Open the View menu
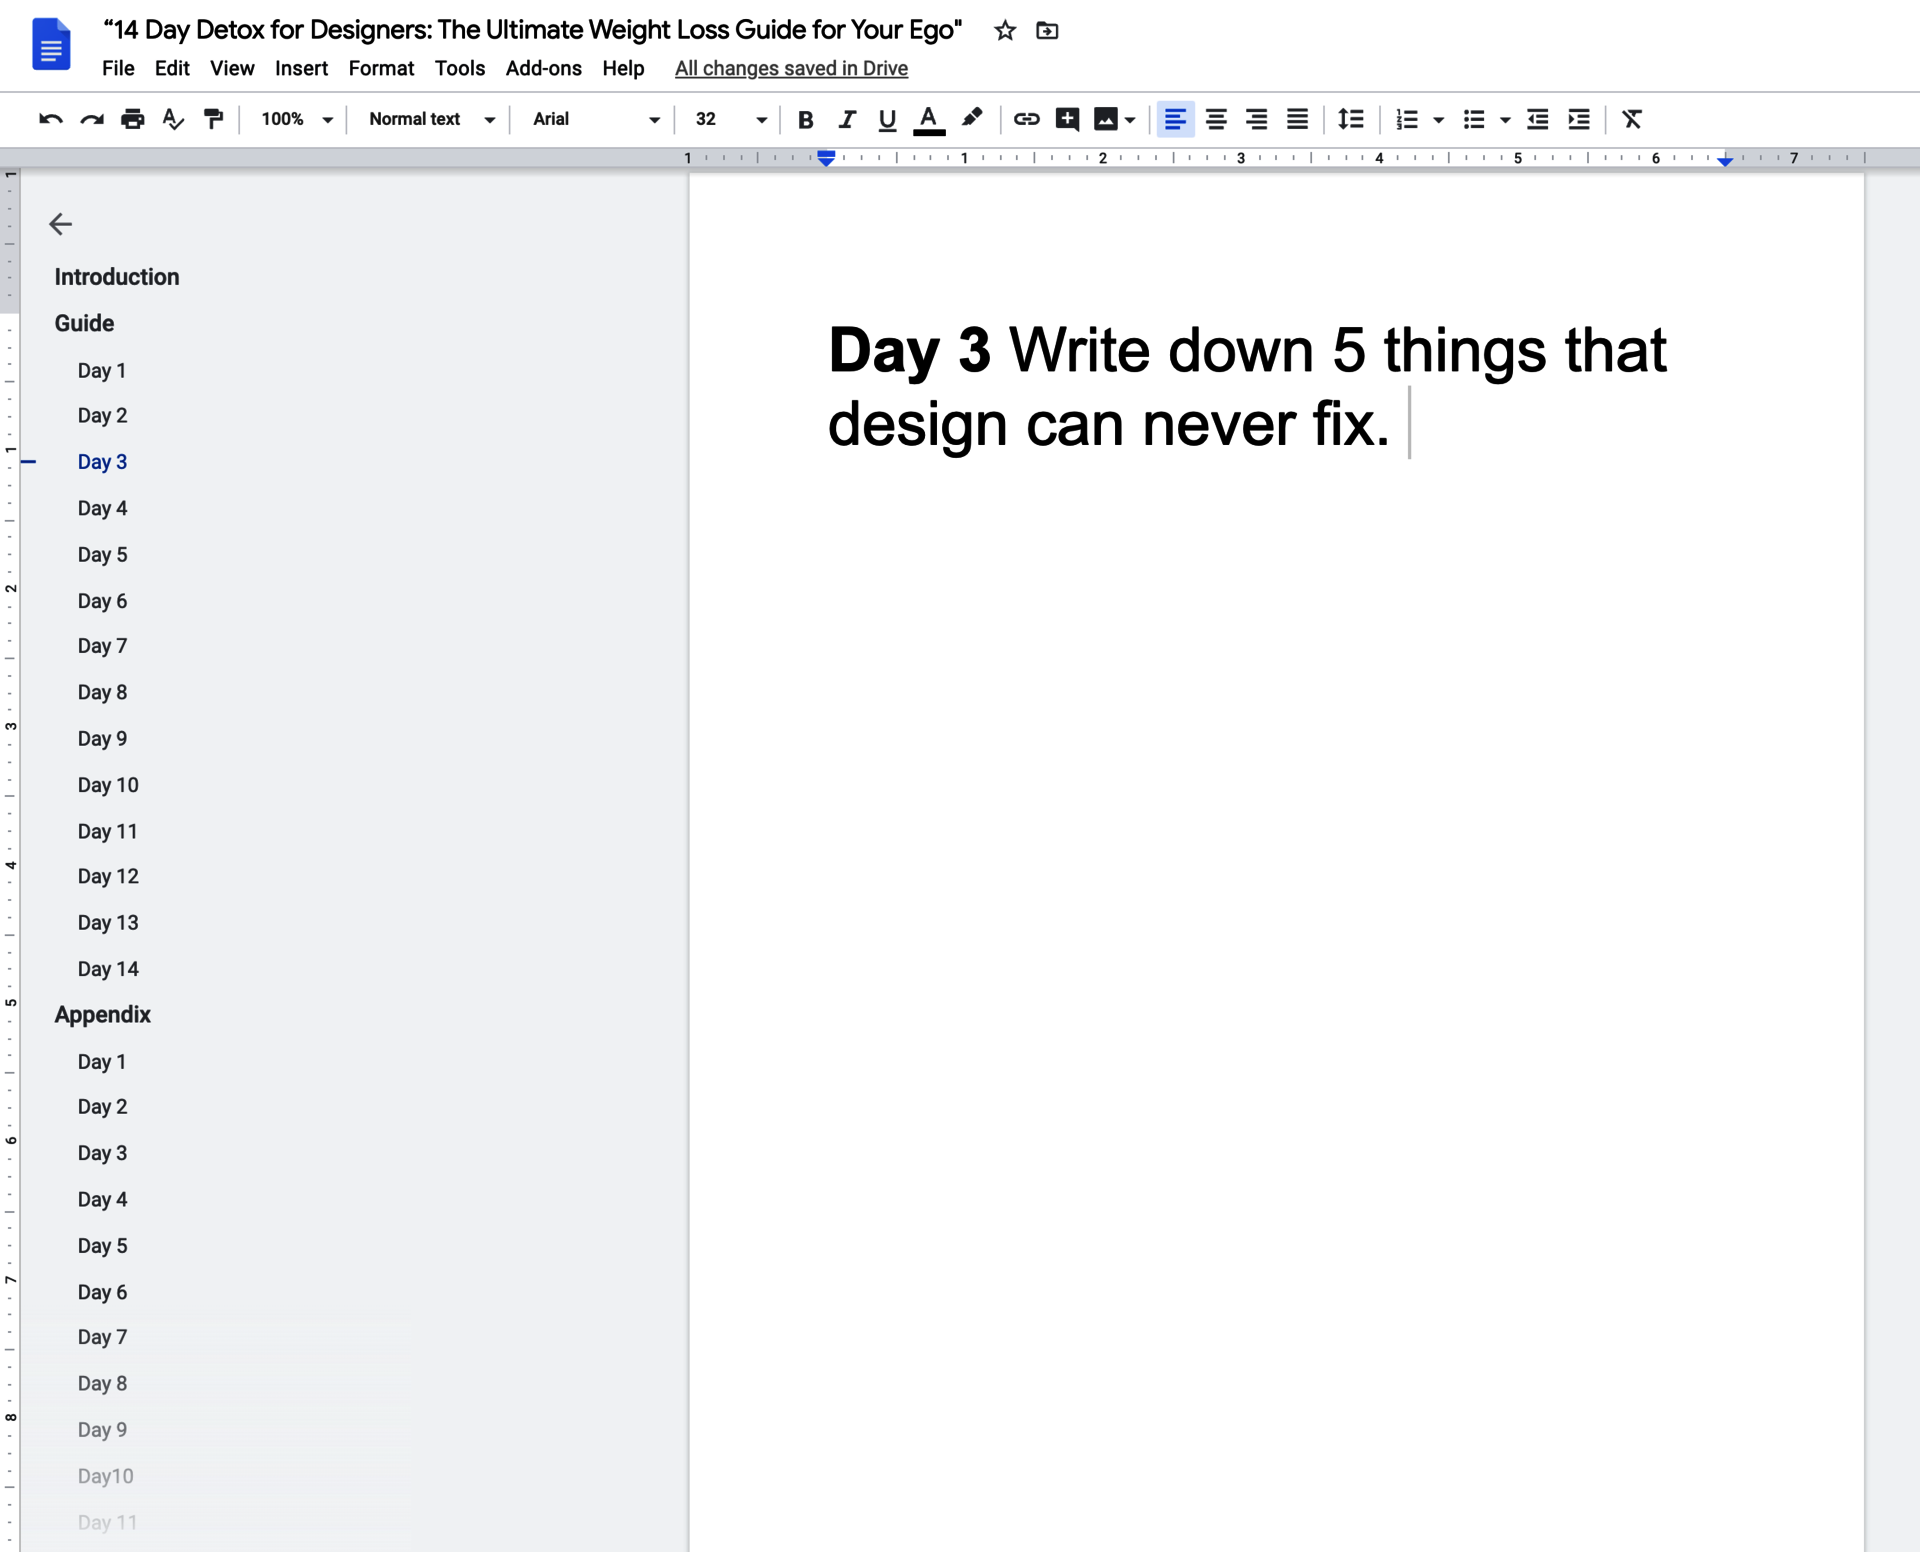This screenshot has height=1552, width=1920. tap(232, 68)
